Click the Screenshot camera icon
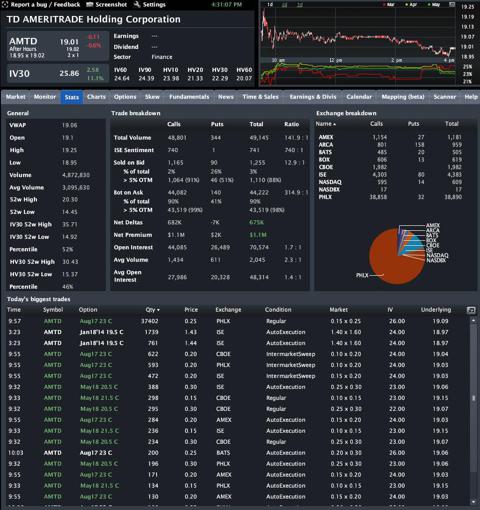 [x=89, y=5]
